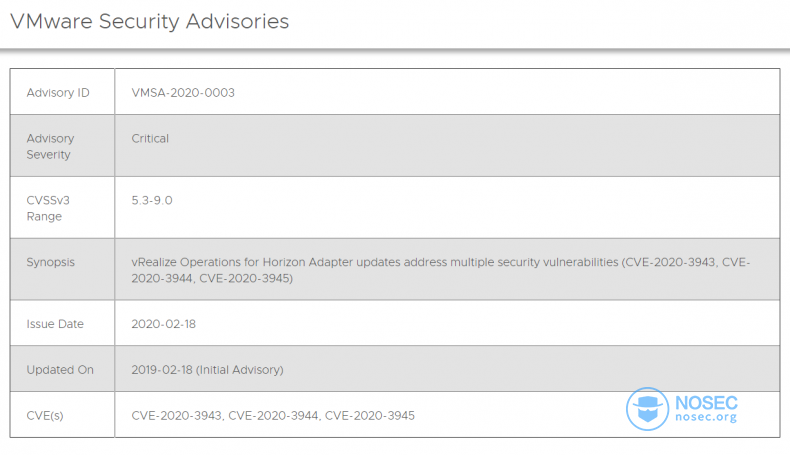790x455 pixels.
Task: Select the 2020-02-18 issue date
Action: pos(163,324)
